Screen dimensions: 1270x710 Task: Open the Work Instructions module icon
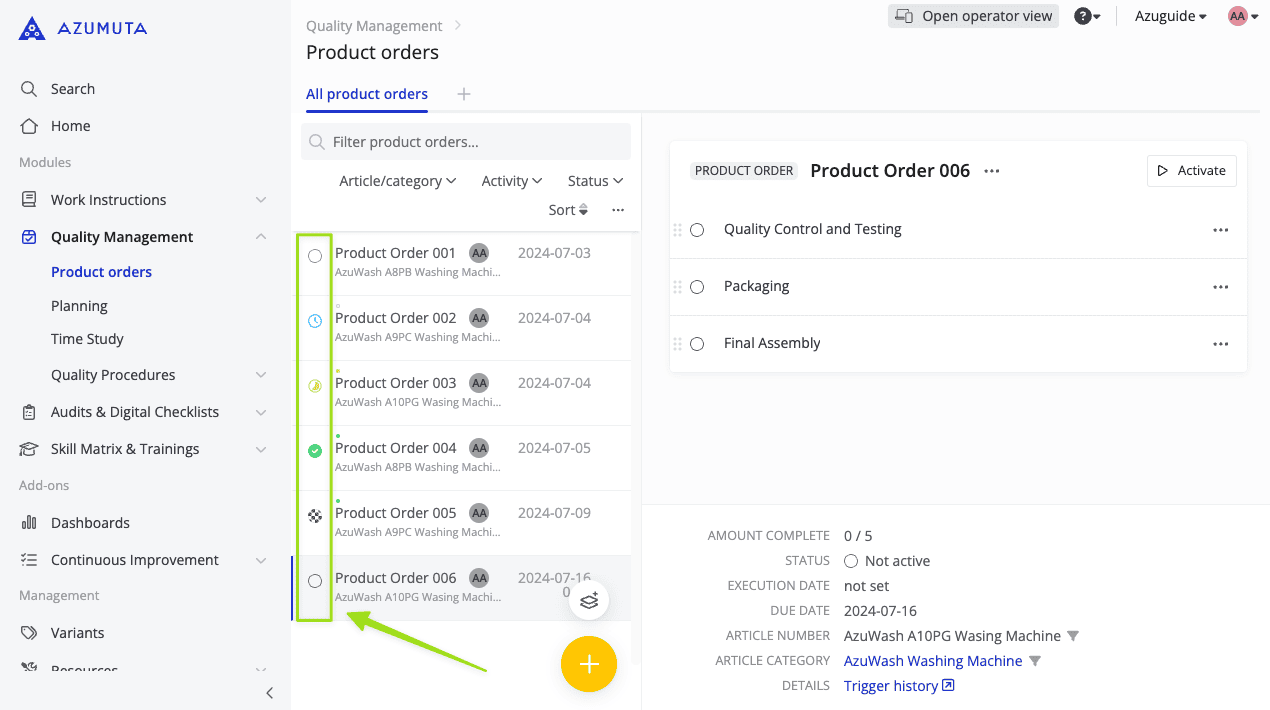click(x=29, y=199)
